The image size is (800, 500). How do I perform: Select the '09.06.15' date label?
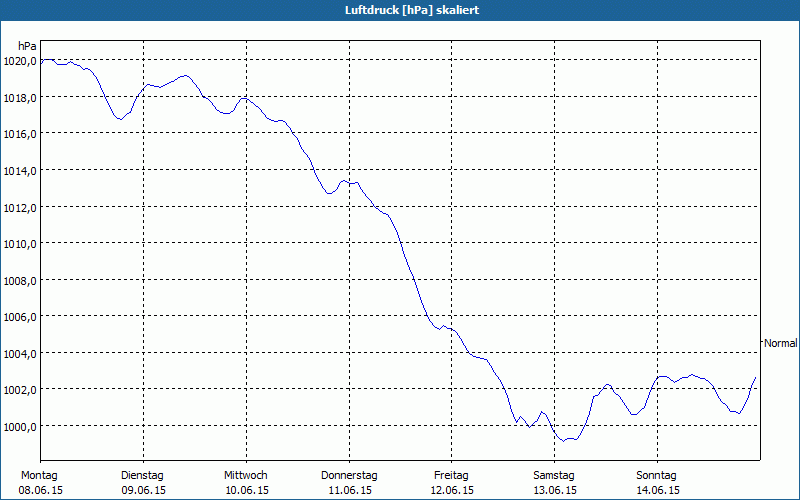[x=143, y=490]
